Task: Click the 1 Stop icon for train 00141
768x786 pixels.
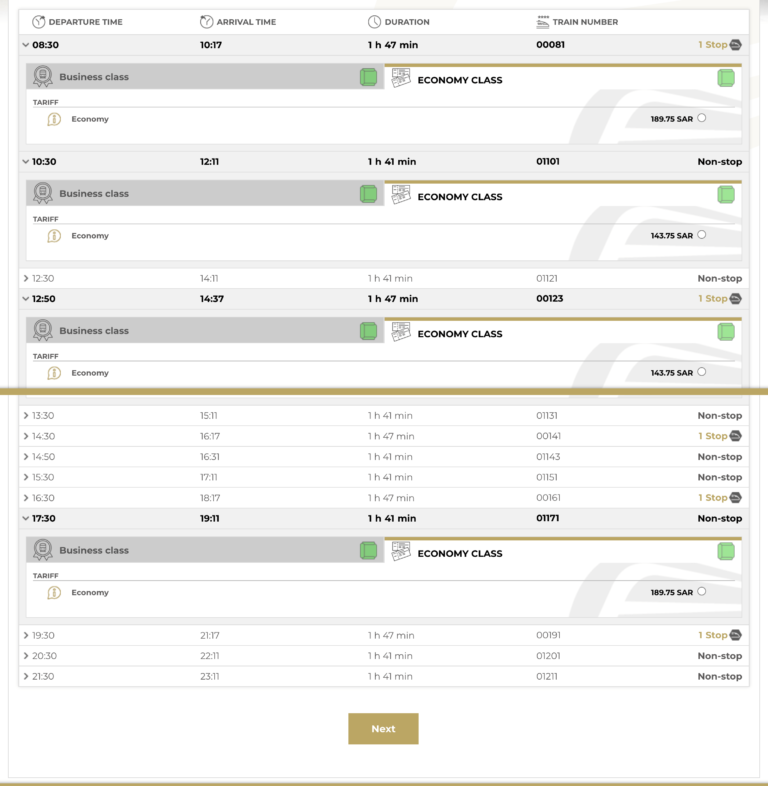Action: click(x=735, y=436)
